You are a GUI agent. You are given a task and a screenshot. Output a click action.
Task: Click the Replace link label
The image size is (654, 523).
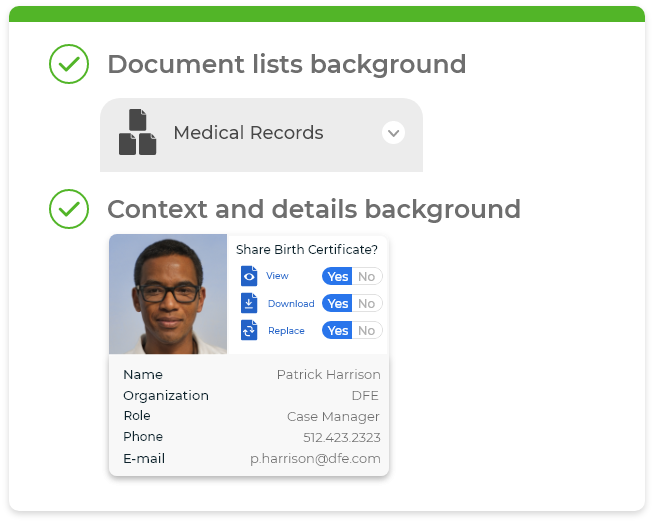[286, 331]
